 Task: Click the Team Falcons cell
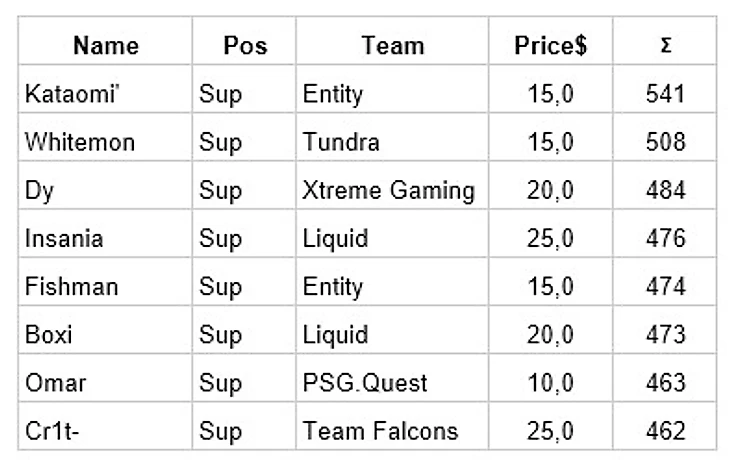coord(380,431)
